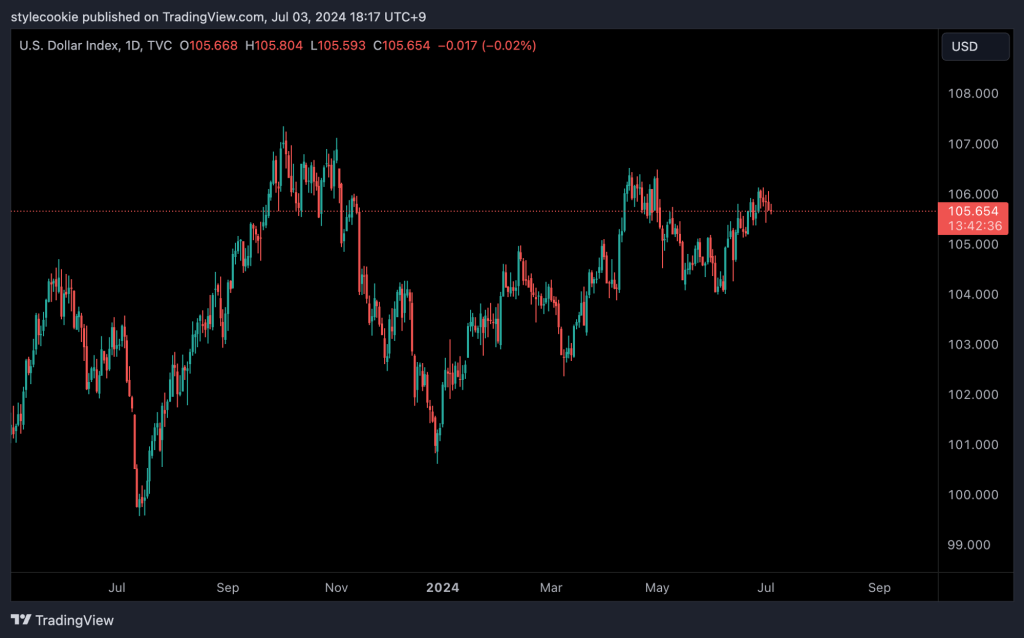This screenshot has height=638, width=1024.
Task: Click the bar countdown timer 13:42:36
Action: tap(974, 226)
